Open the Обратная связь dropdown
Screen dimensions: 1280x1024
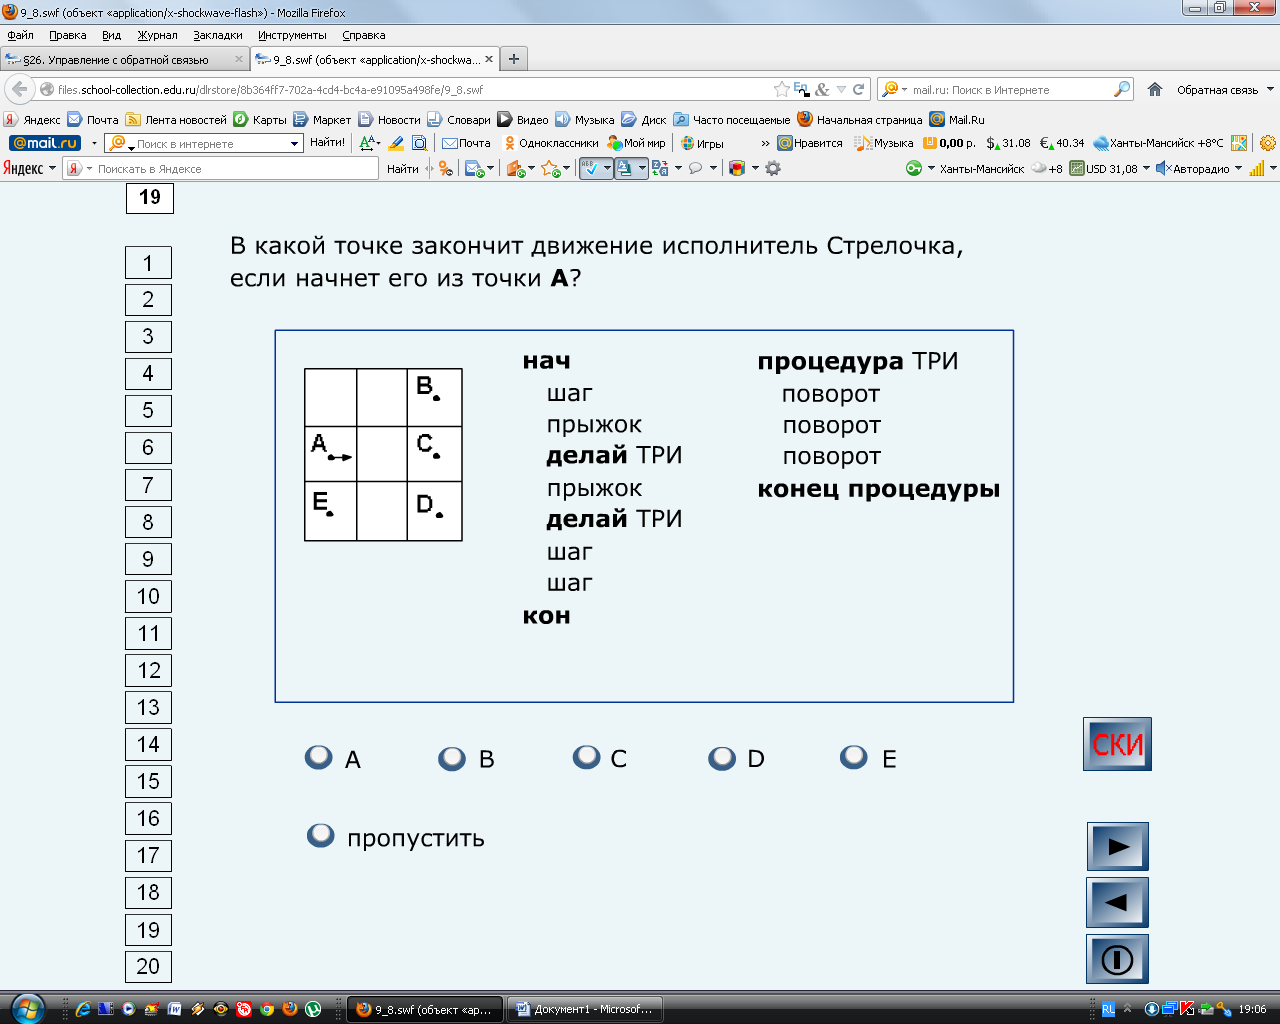click(1225, 90)
